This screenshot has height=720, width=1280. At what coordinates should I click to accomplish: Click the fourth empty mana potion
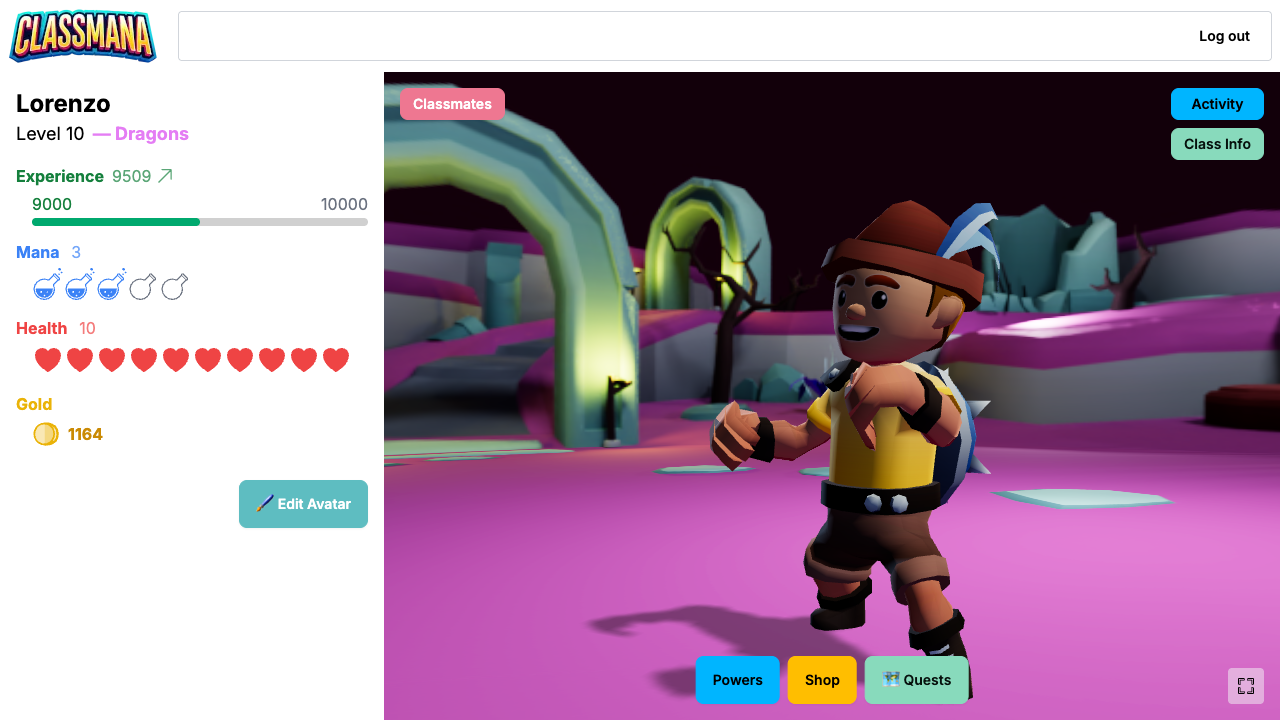coord(142,287)
